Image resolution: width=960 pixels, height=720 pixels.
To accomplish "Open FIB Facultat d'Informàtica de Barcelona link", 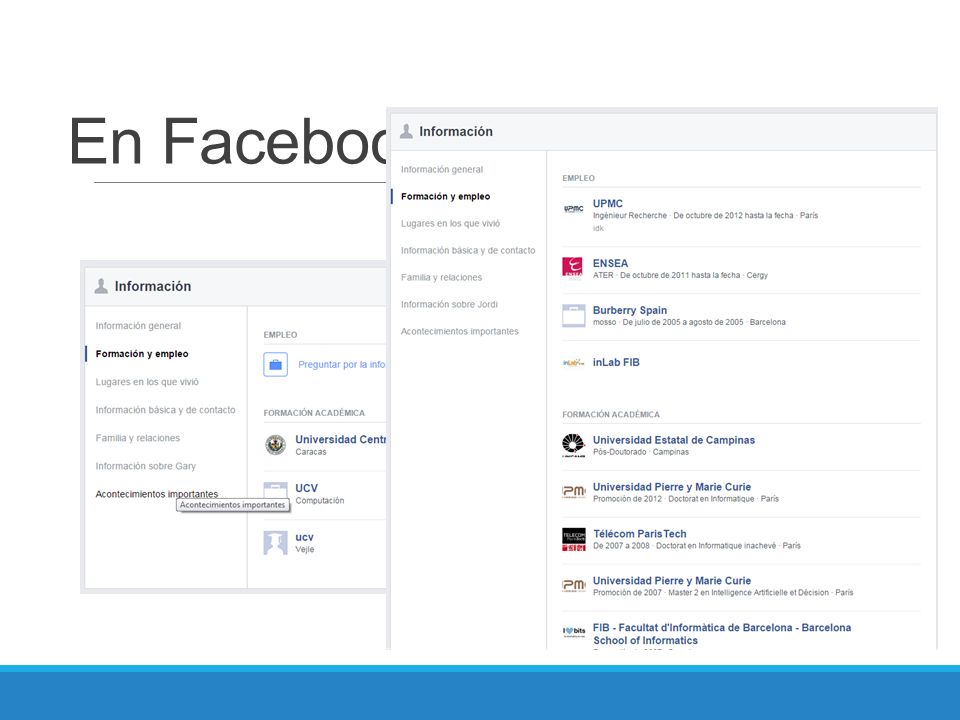I will [x=721, y=634].
